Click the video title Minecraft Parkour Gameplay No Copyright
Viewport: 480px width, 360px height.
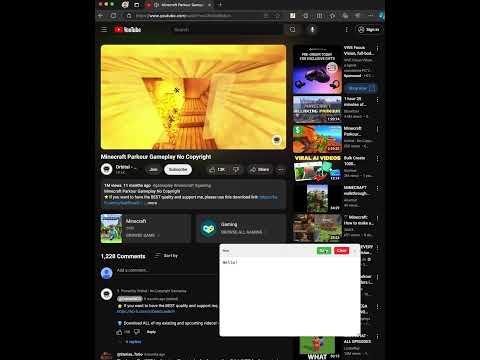156,157
